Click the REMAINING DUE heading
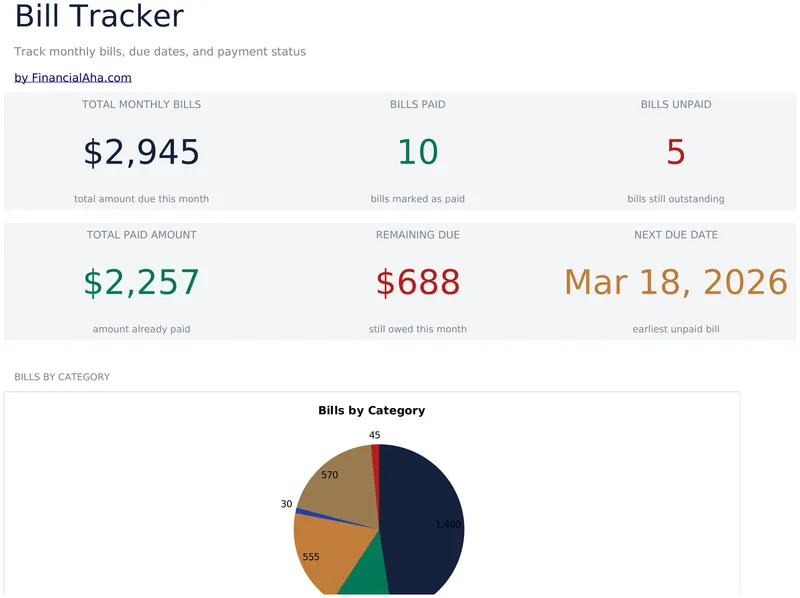The image size is (800, 598). click(x=418, y=235)
